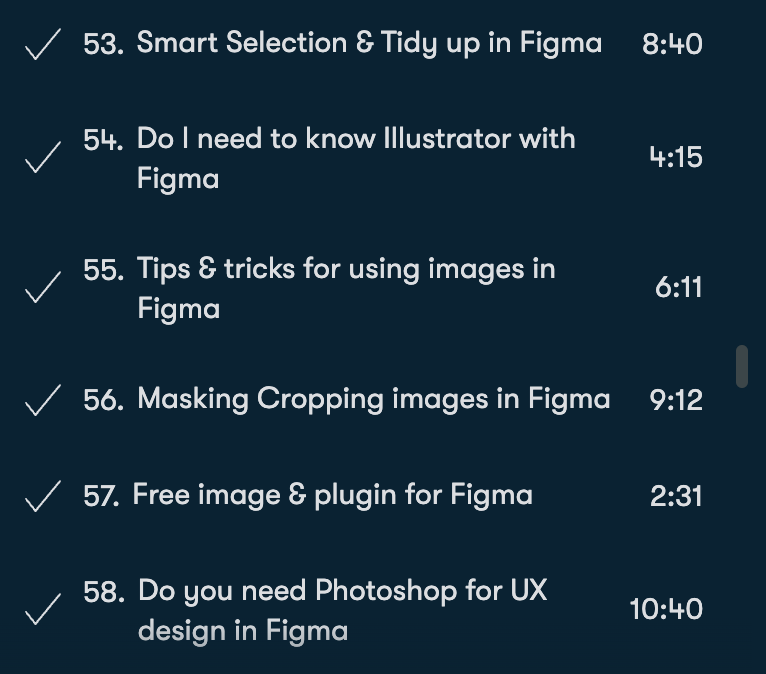Viewport: 766px width, 674px height.
Task: Click the 6:11 duration label
Action: [x=678, y=288]
